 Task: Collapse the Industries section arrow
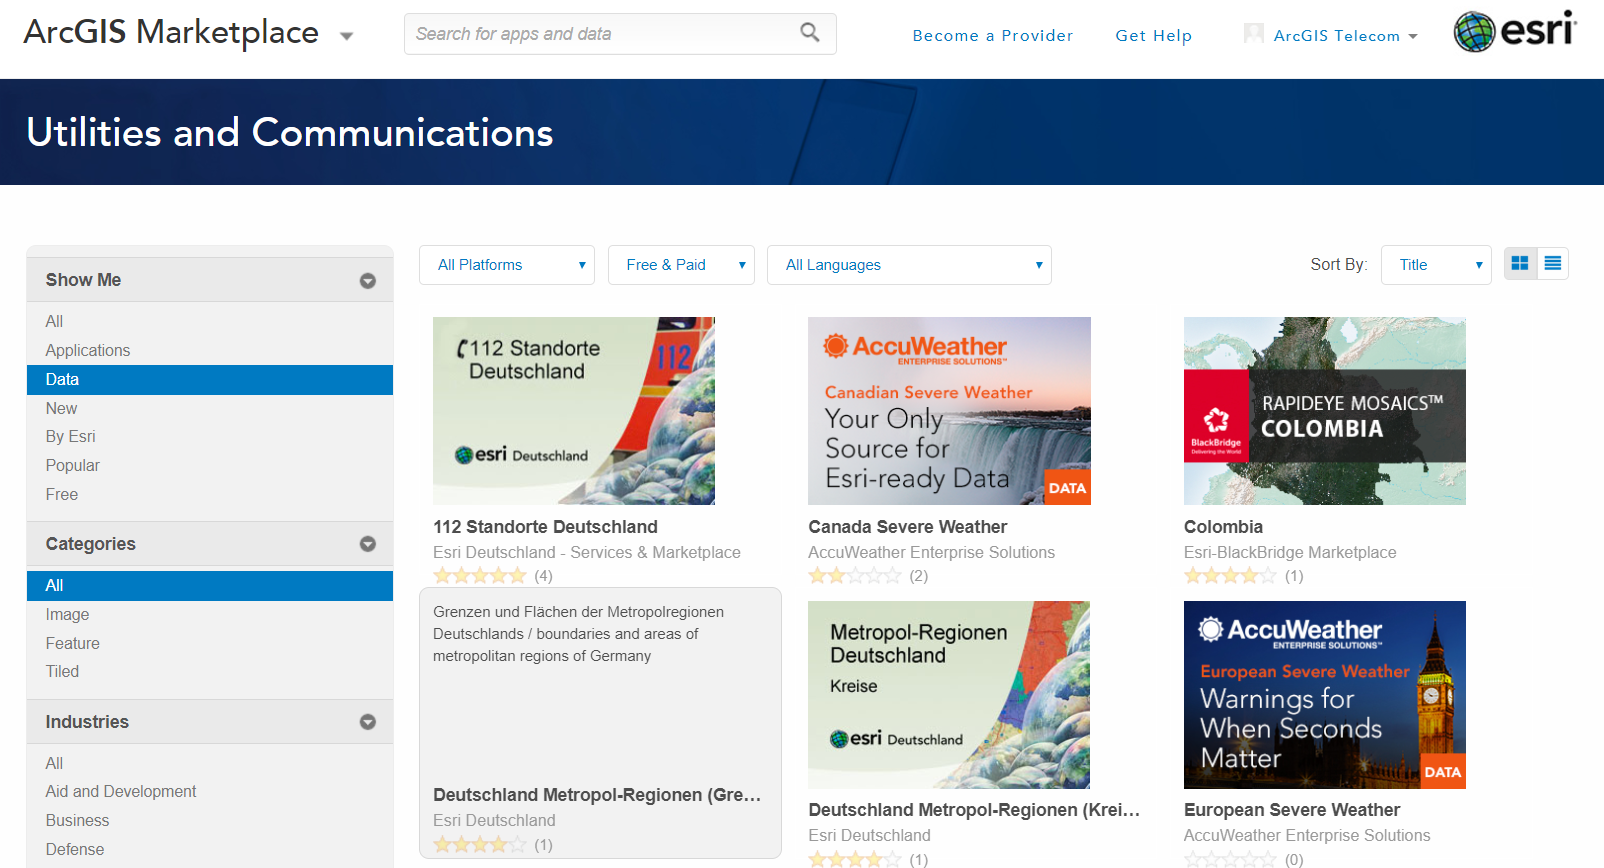coord(368,722)
